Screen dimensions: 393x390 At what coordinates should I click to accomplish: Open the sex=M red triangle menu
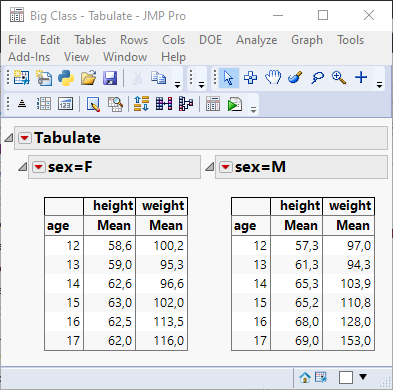tap(226, 167)
